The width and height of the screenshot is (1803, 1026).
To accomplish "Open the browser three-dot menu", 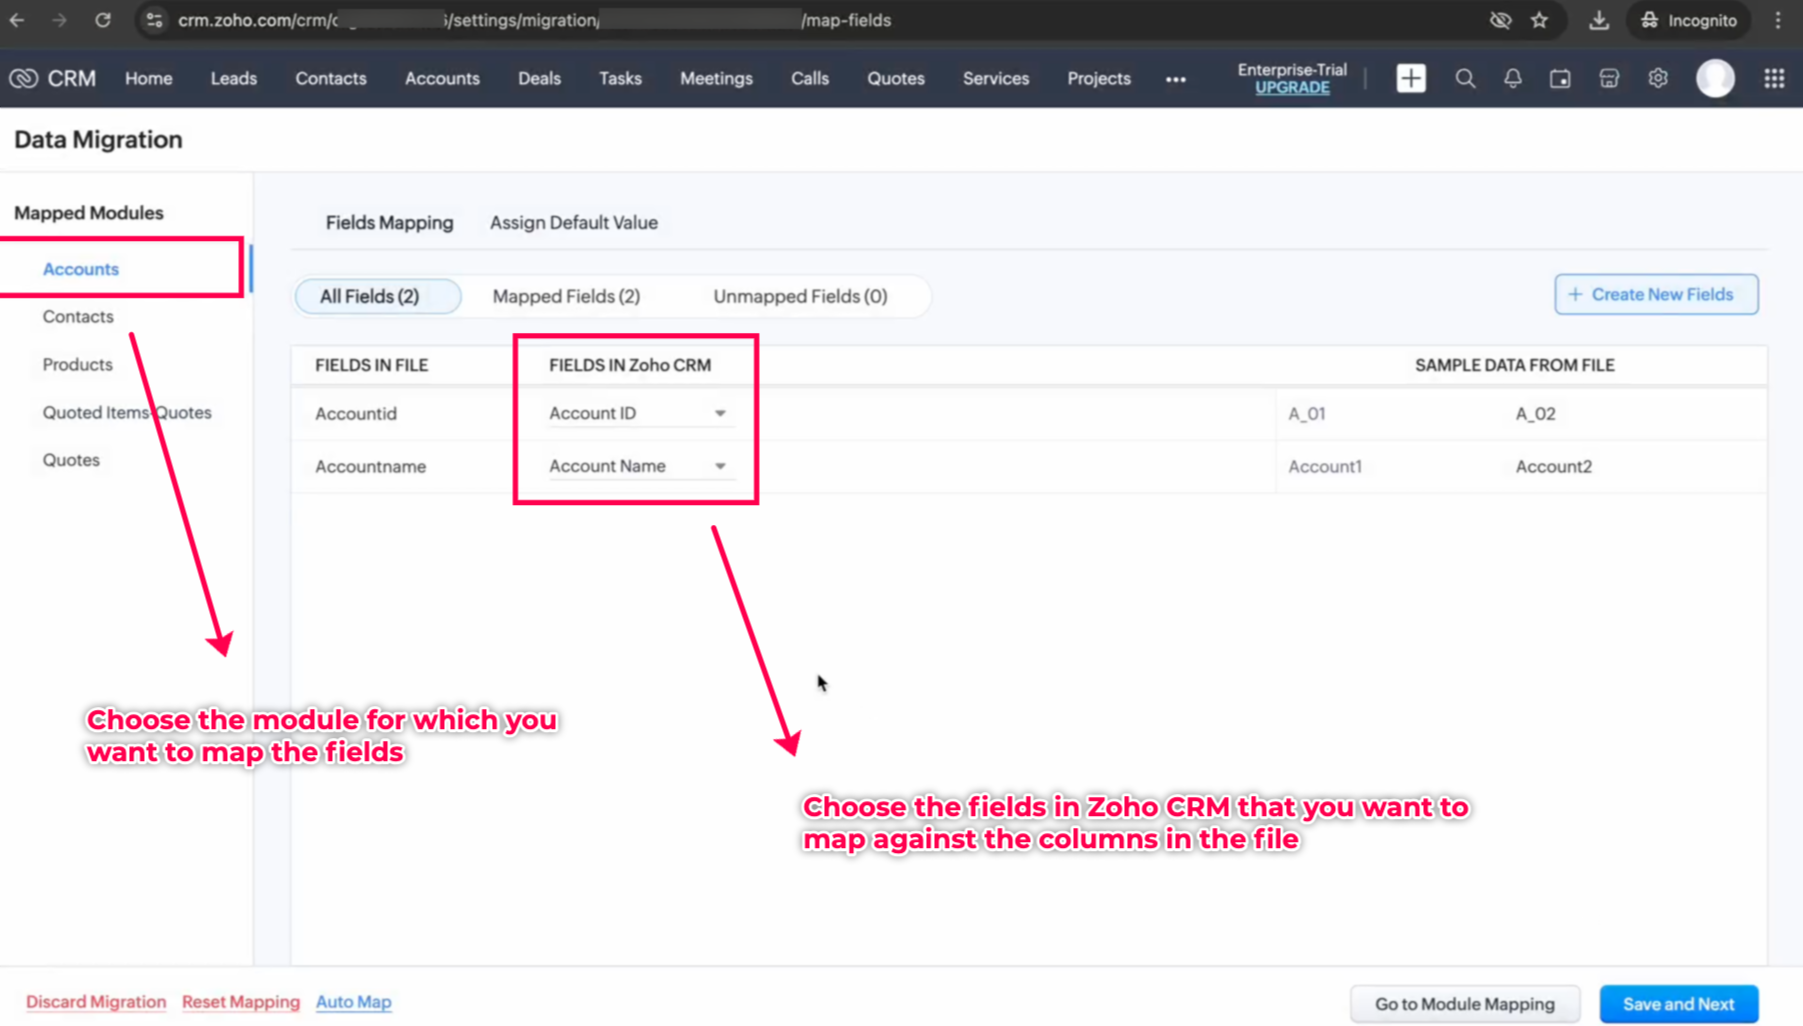I will (x=1778, y=20).
